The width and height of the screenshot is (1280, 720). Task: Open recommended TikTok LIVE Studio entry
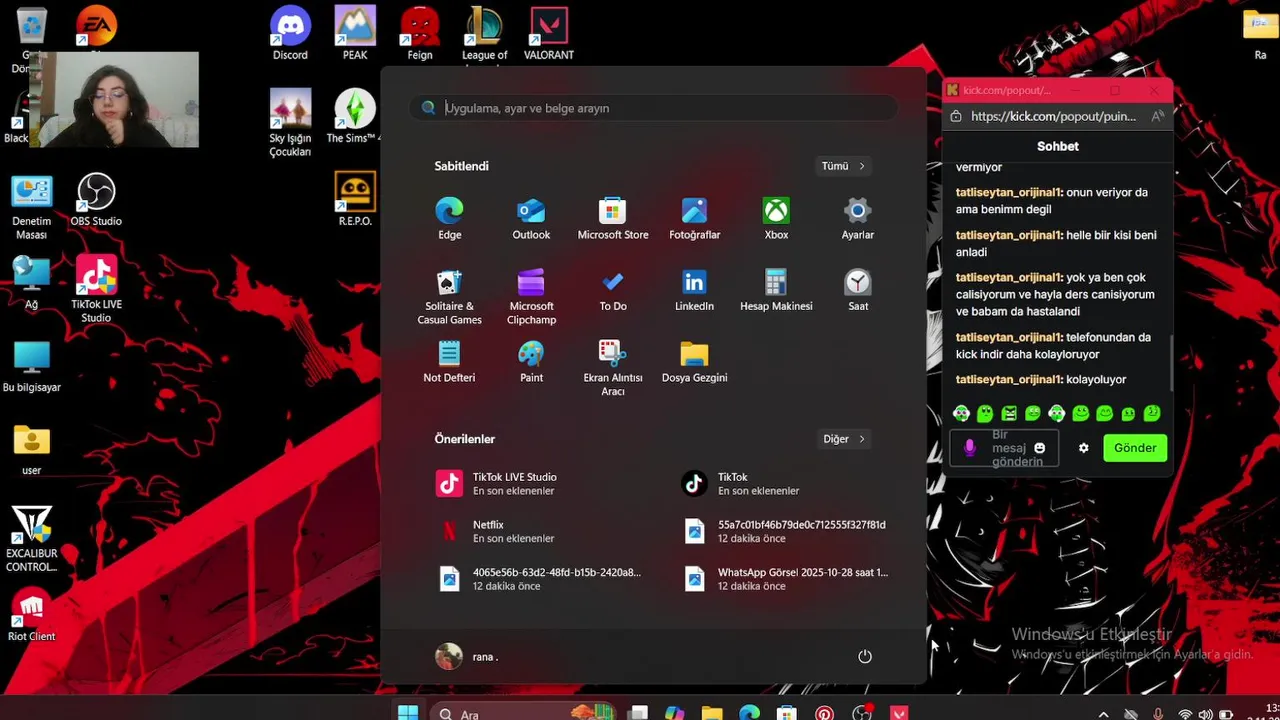[x=540, y=484]
